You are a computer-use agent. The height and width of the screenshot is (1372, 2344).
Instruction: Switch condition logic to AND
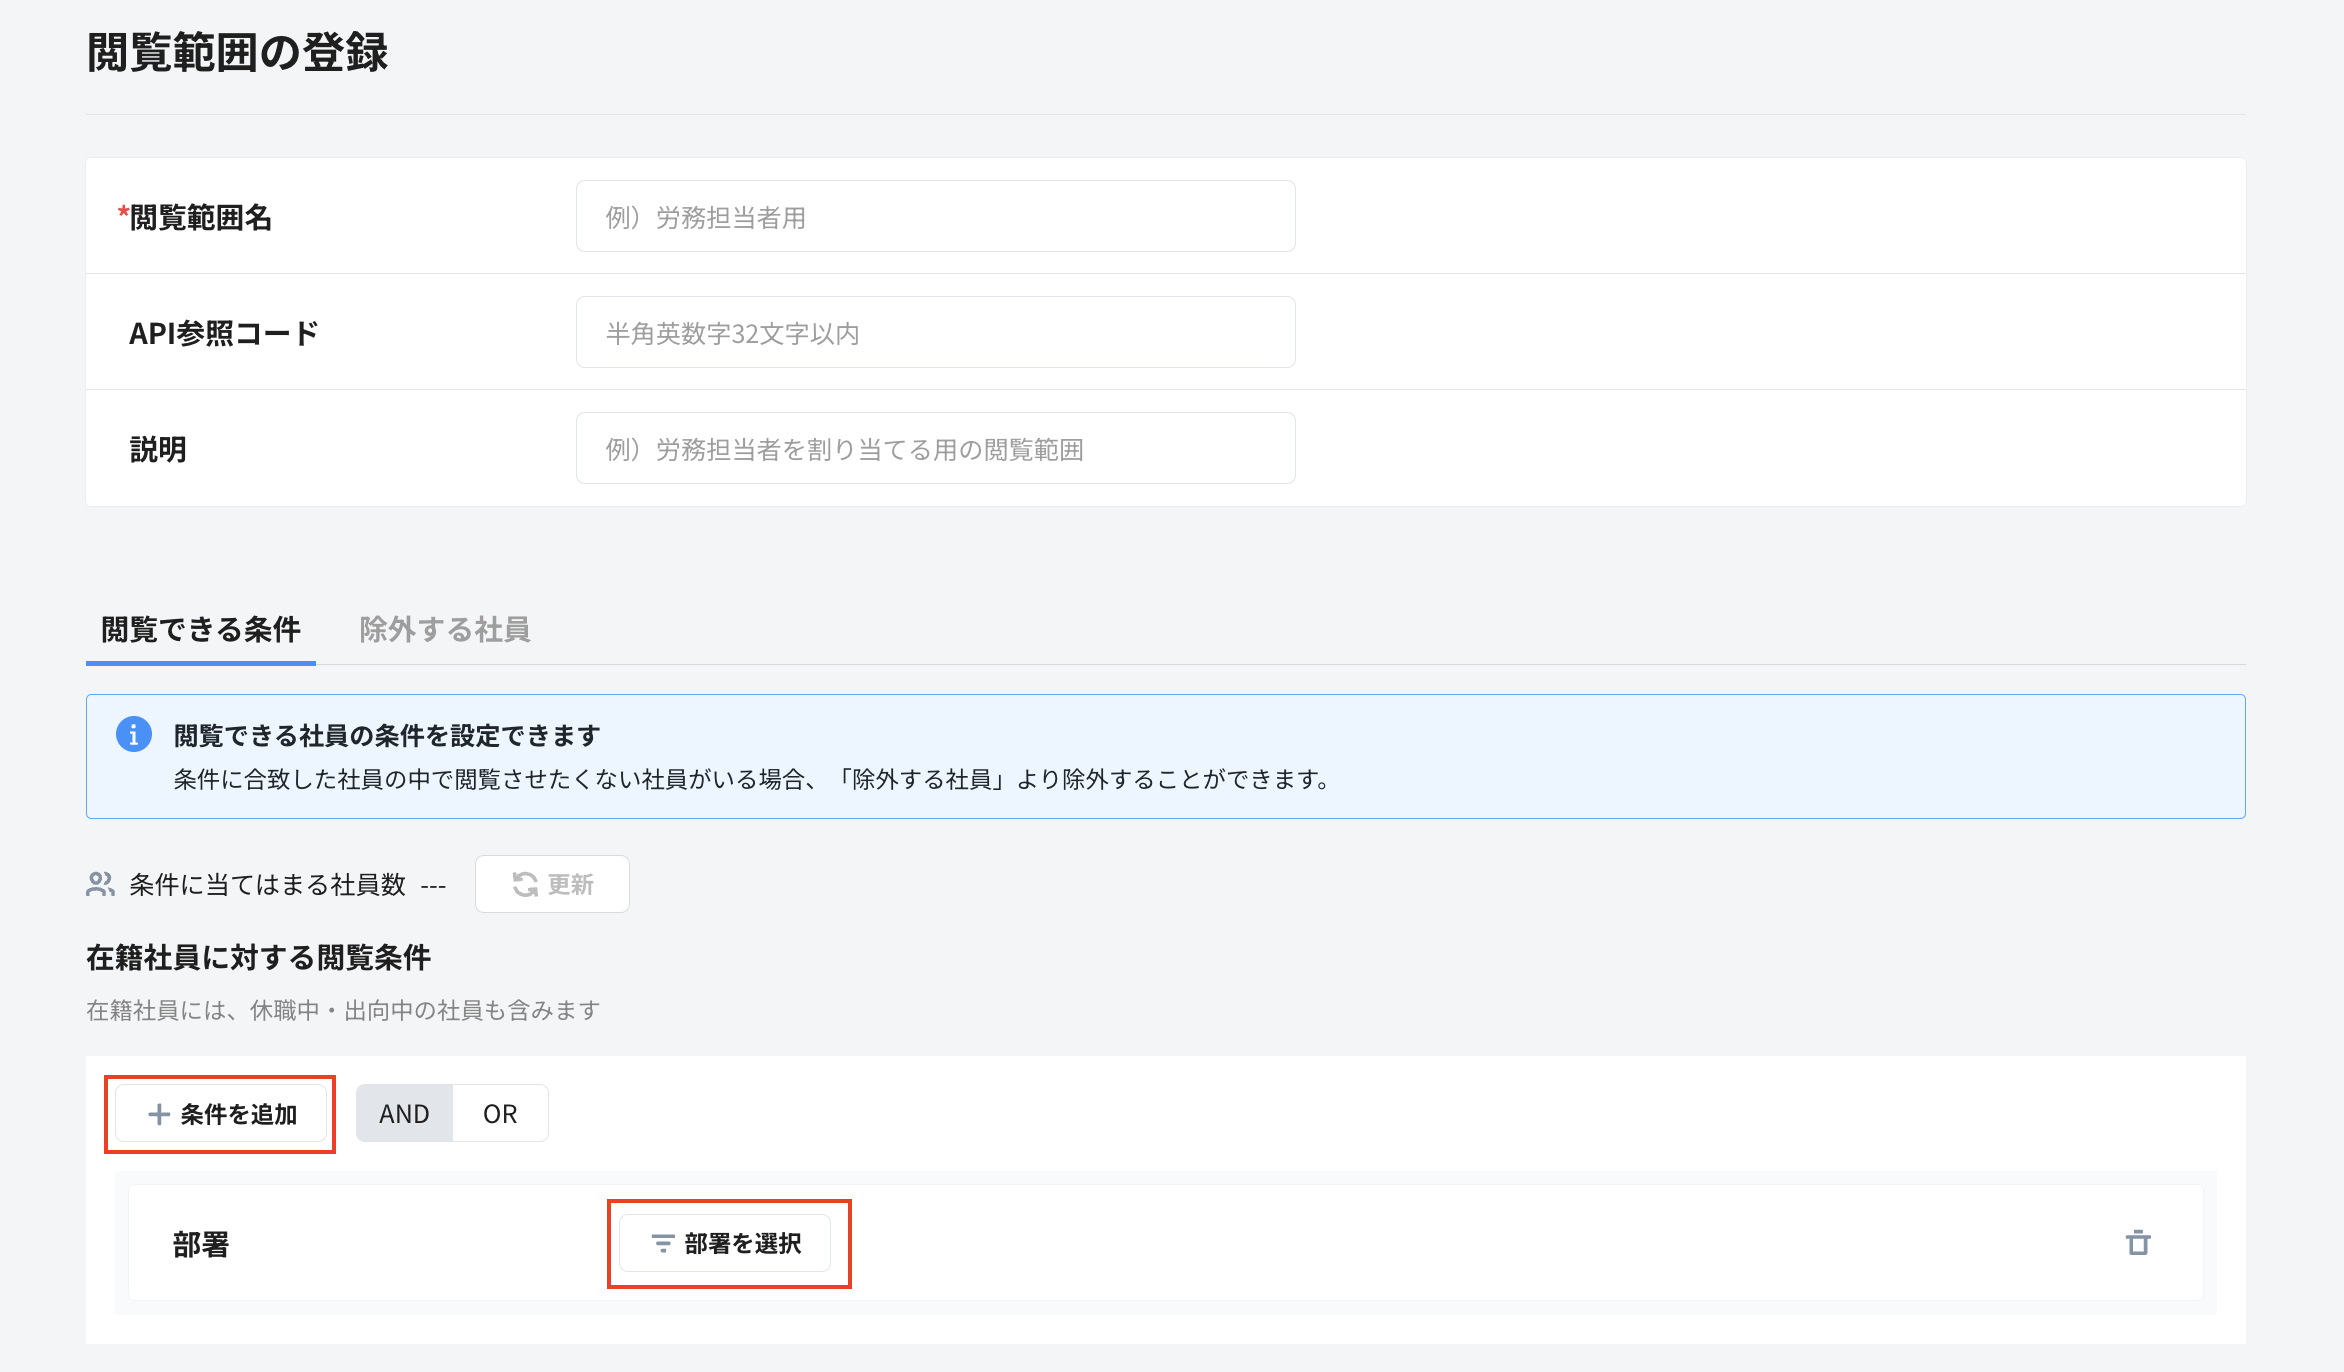[x=404, y=1114]
